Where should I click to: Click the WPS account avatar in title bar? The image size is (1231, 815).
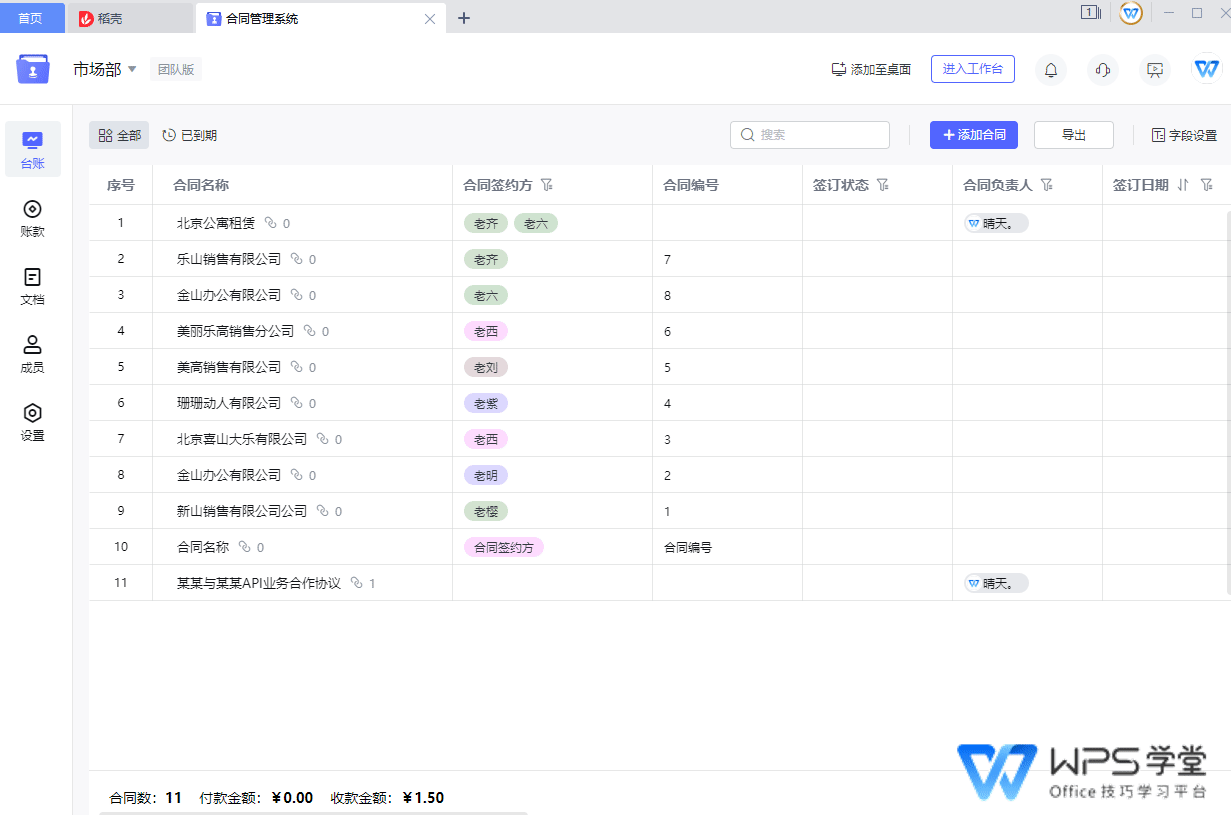tap(1131, 13)
